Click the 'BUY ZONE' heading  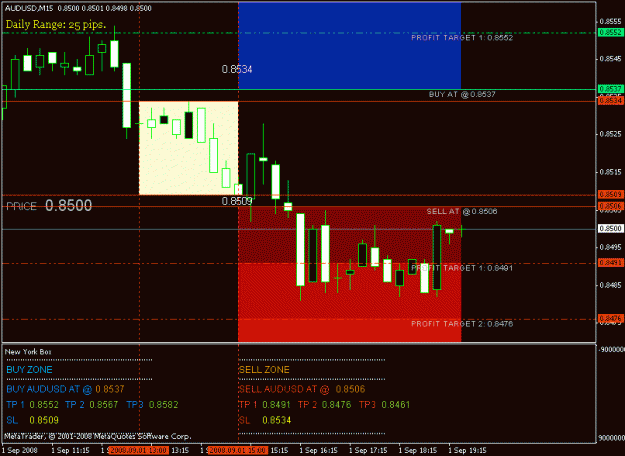click(29, 370)
